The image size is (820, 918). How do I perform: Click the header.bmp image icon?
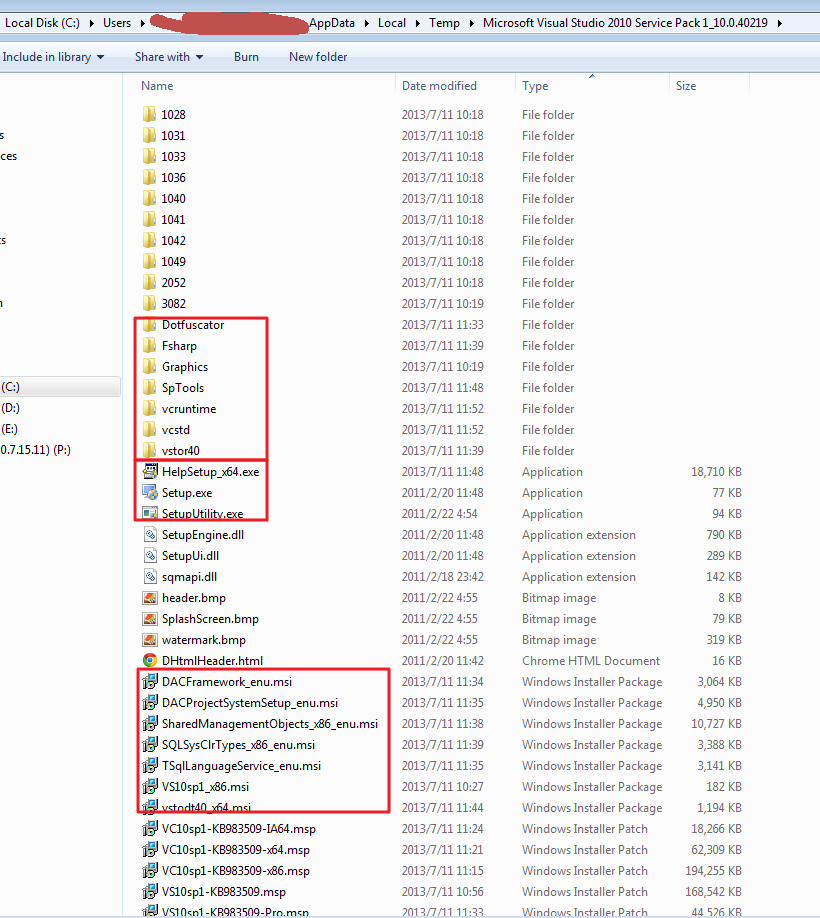(x=150, y=598)
